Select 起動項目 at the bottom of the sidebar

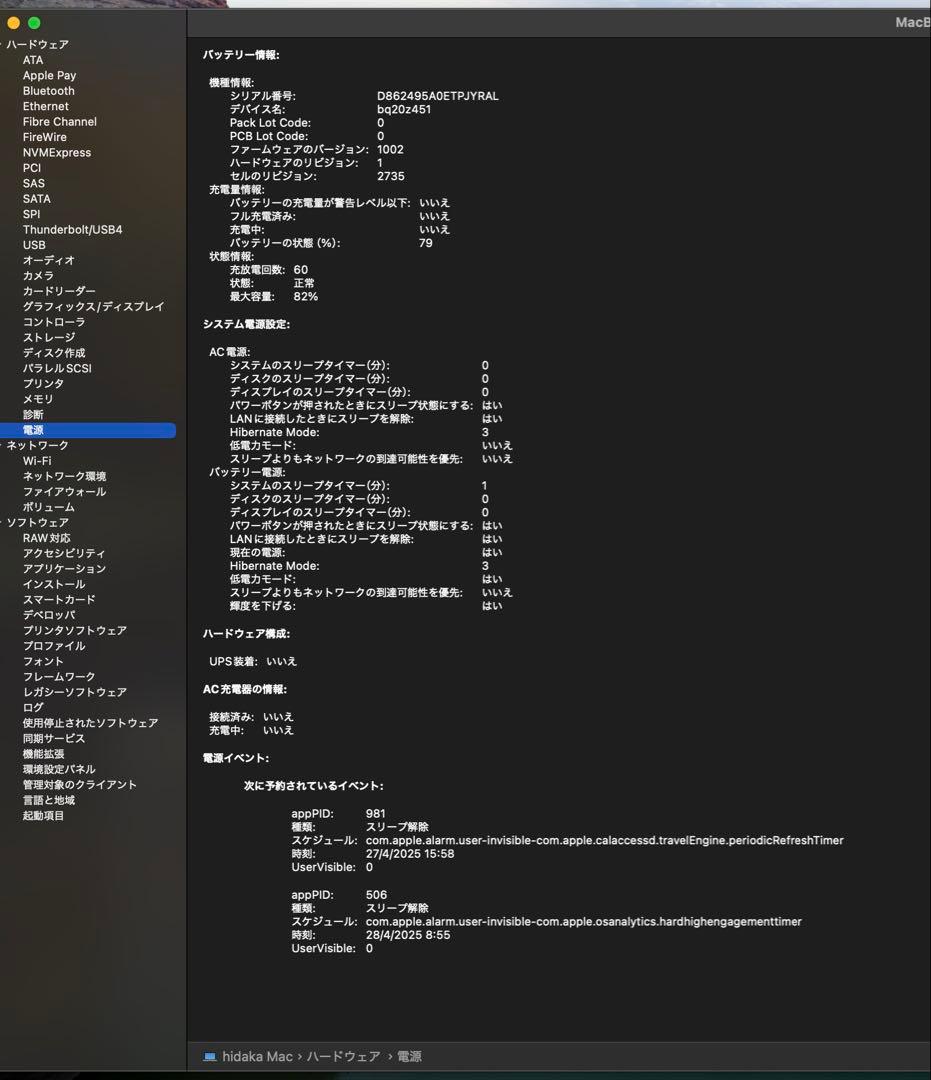point(46,815)
